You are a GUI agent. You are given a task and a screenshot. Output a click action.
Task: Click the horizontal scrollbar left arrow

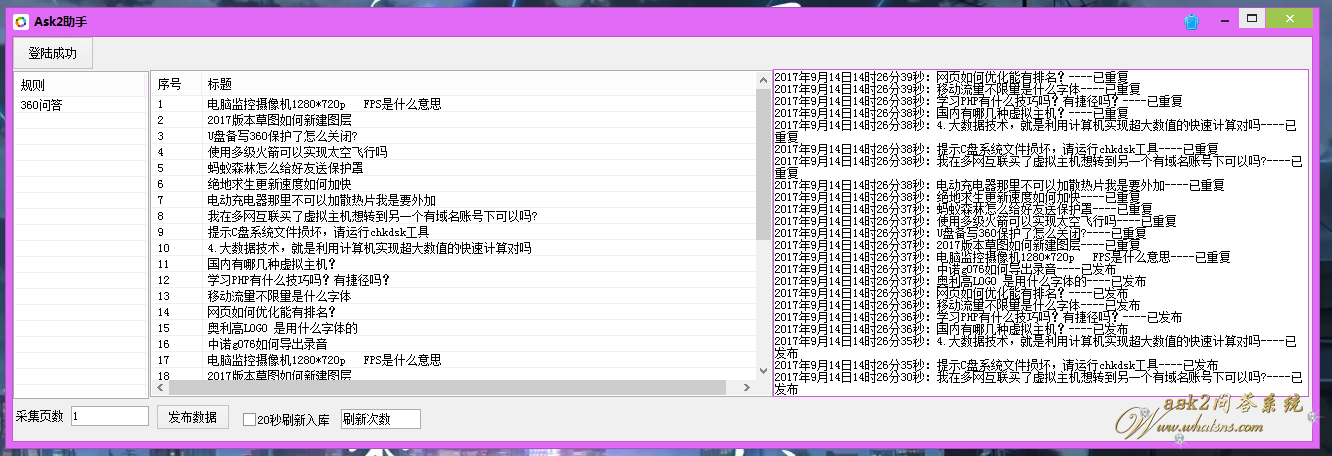tap(160, 387)
